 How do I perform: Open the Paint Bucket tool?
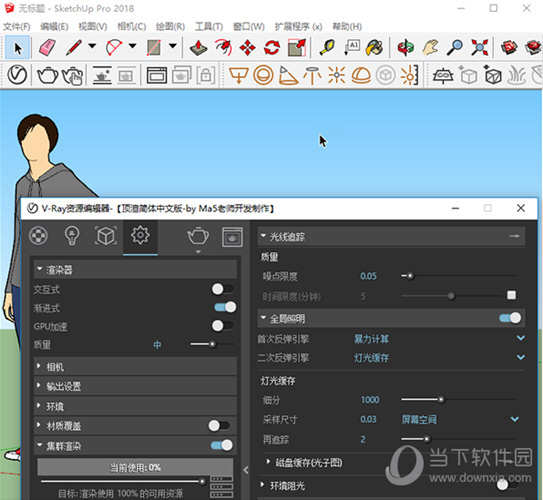coord(375,47)
